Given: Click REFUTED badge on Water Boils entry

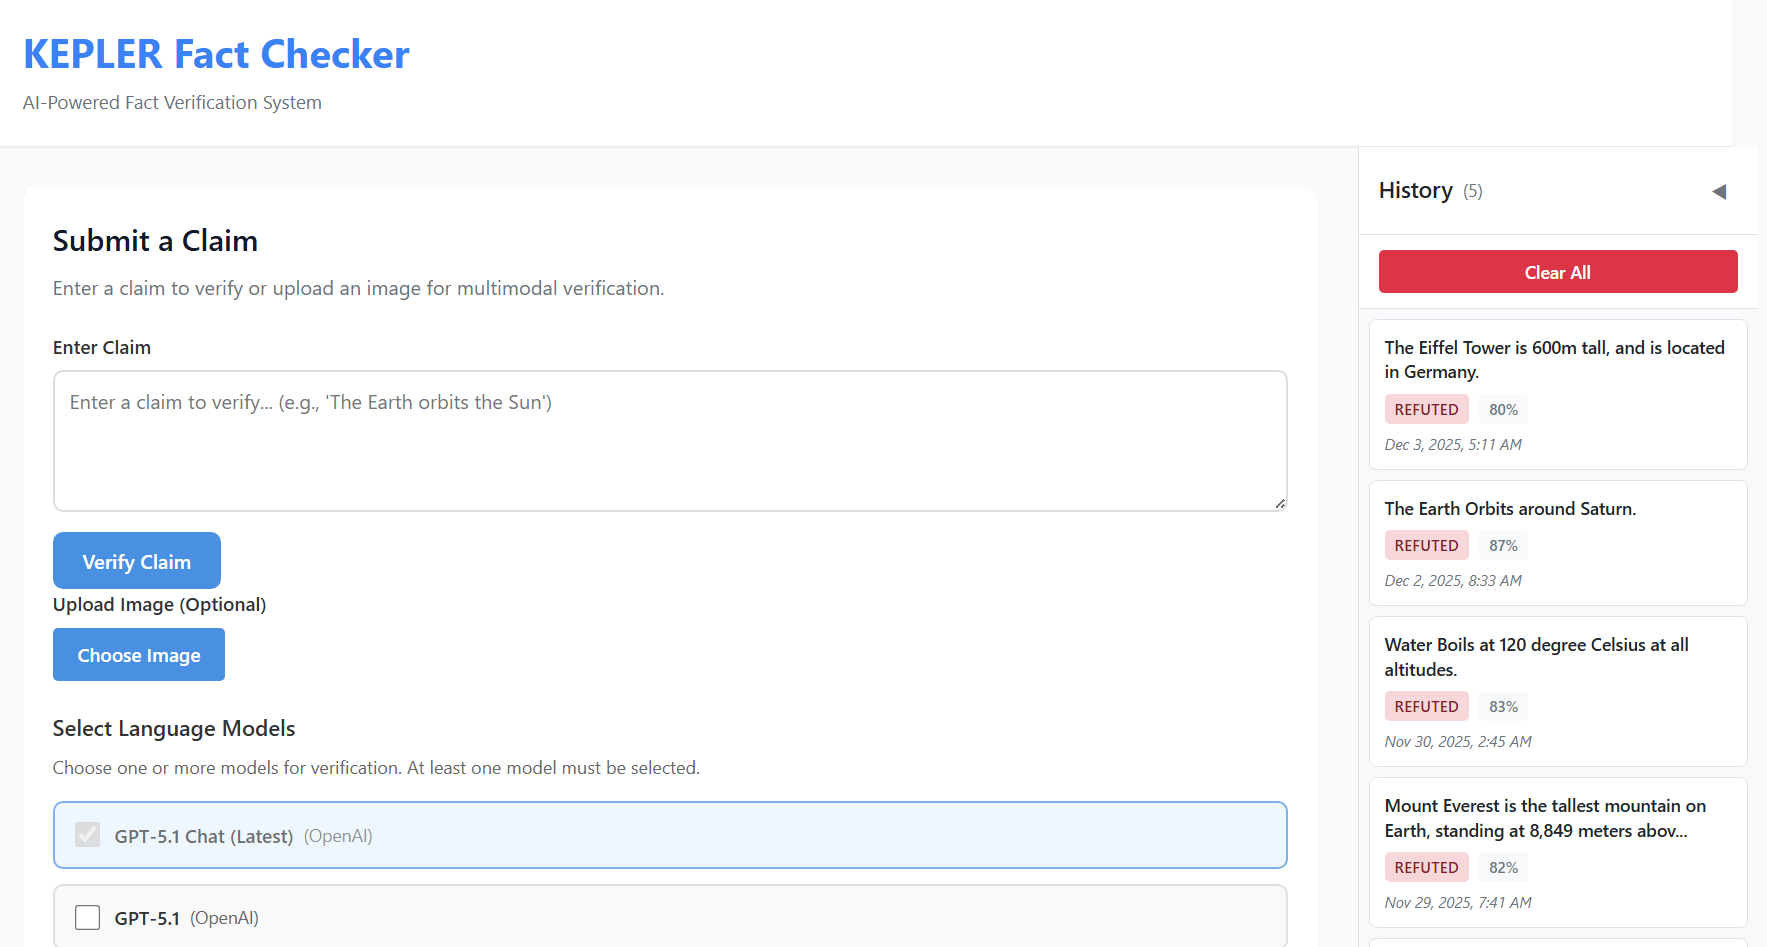Looking at the screenshot, I should click(1426, 707).
